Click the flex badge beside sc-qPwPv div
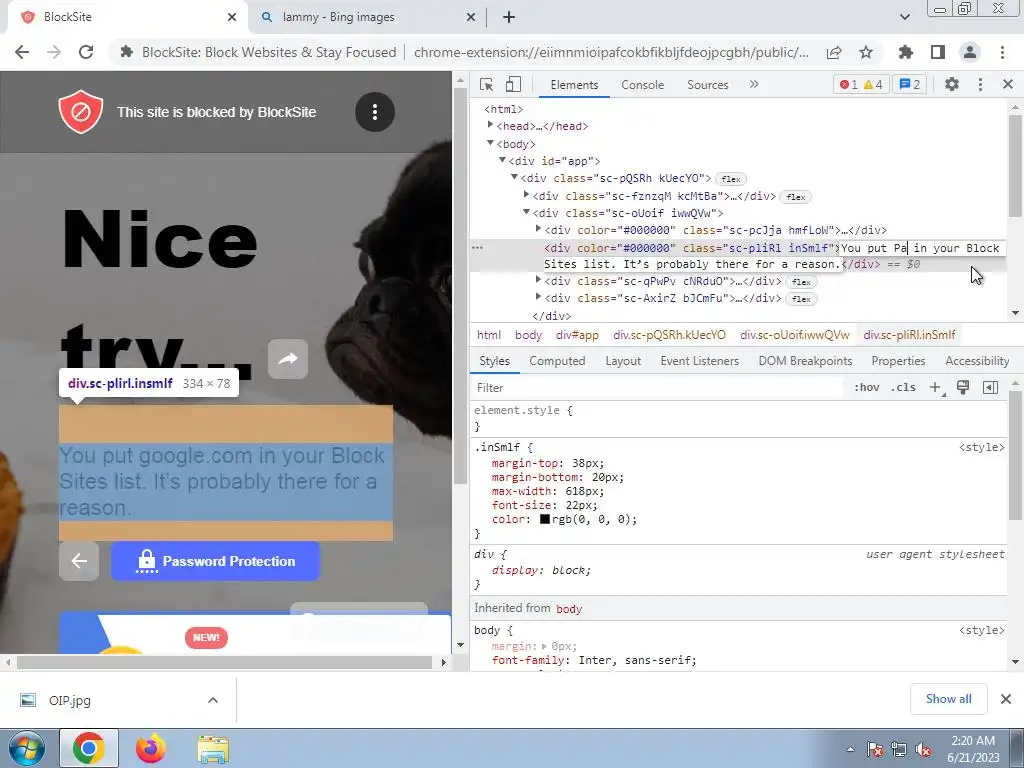 (x=801, y=282)
